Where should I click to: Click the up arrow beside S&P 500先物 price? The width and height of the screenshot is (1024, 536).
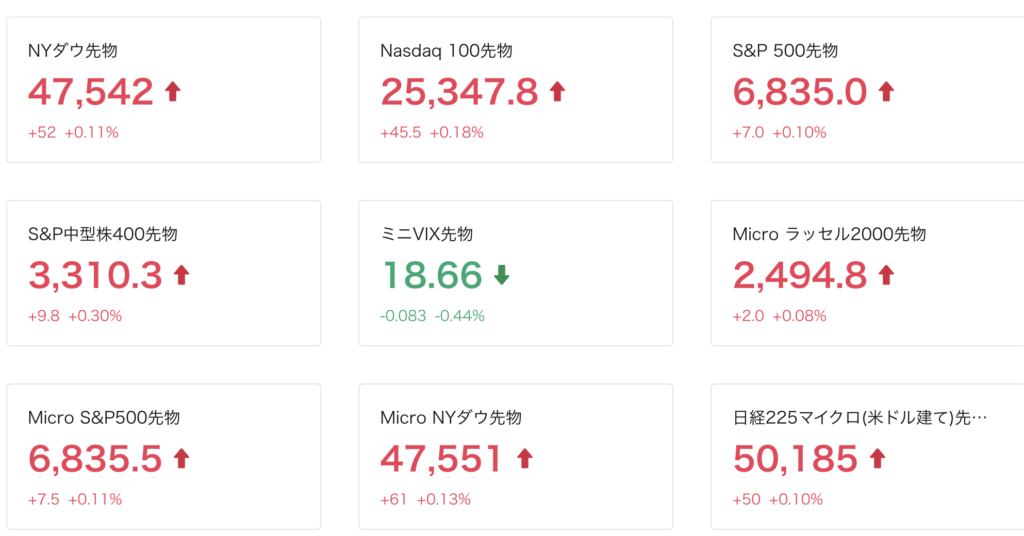click(x=885, y=92)
